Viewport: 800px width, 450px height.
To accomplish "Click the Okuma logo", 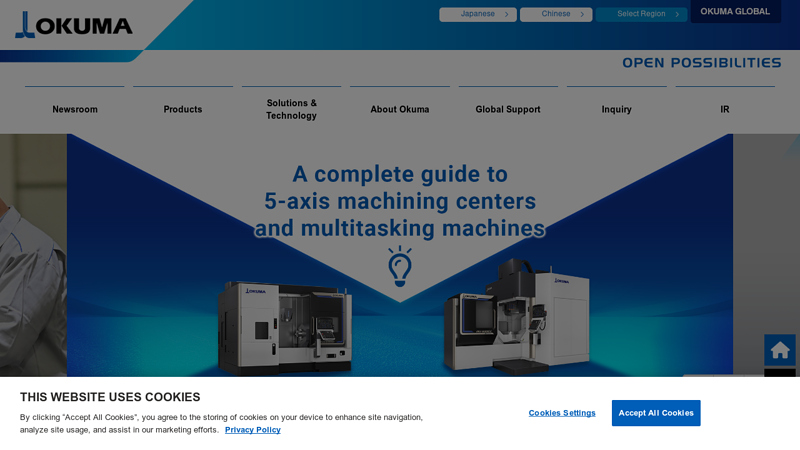I will [x=74, y=25].
